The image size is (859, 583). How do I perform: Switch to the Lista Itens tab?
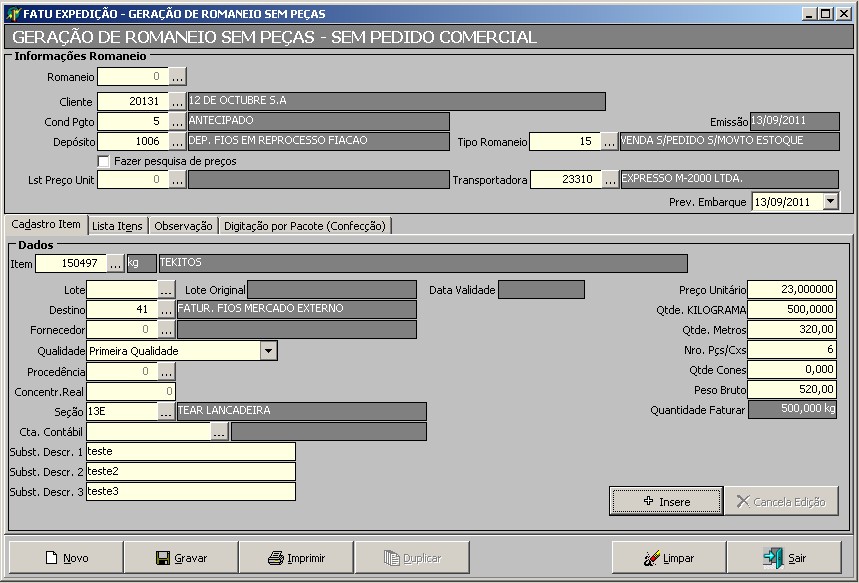click(117, 226)
